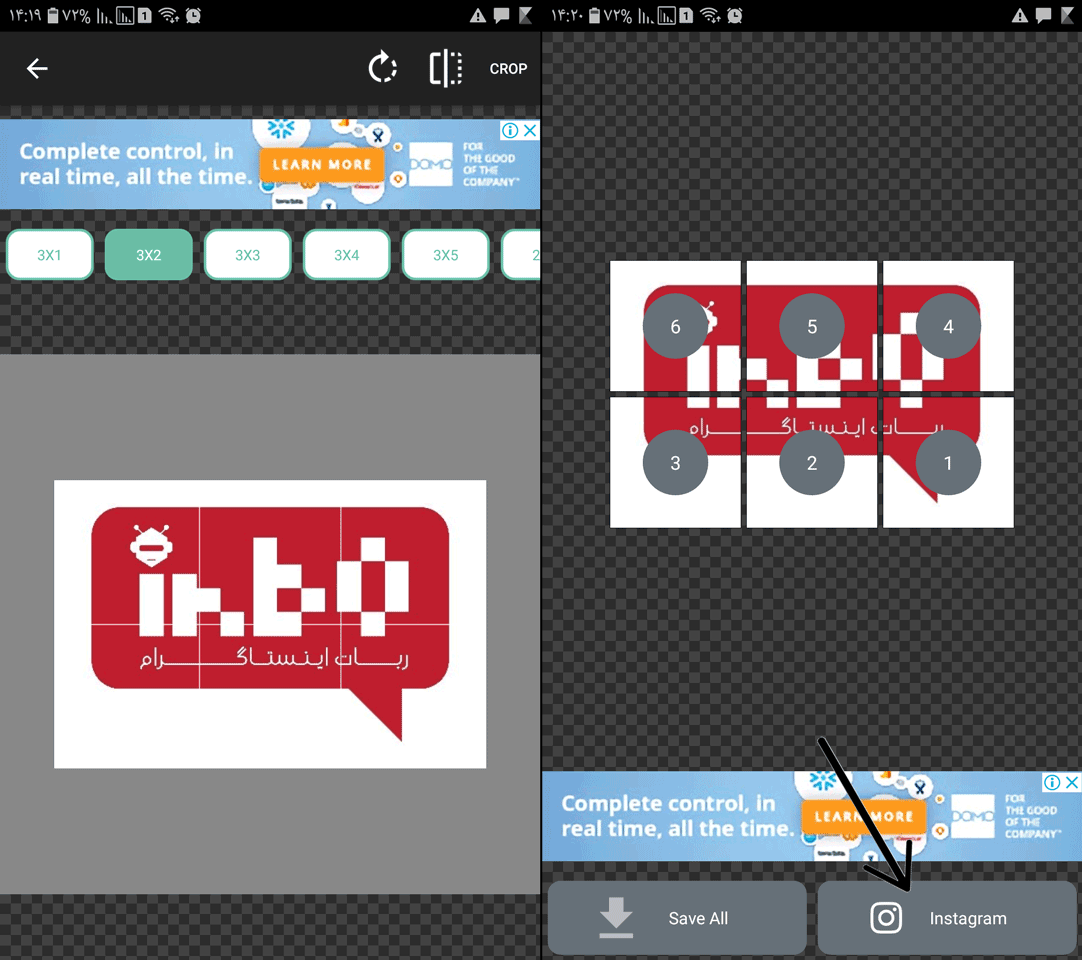Screen dimensions: 1082x960
Task: Open ad info icon on top banner
Action: click(510, 130)
